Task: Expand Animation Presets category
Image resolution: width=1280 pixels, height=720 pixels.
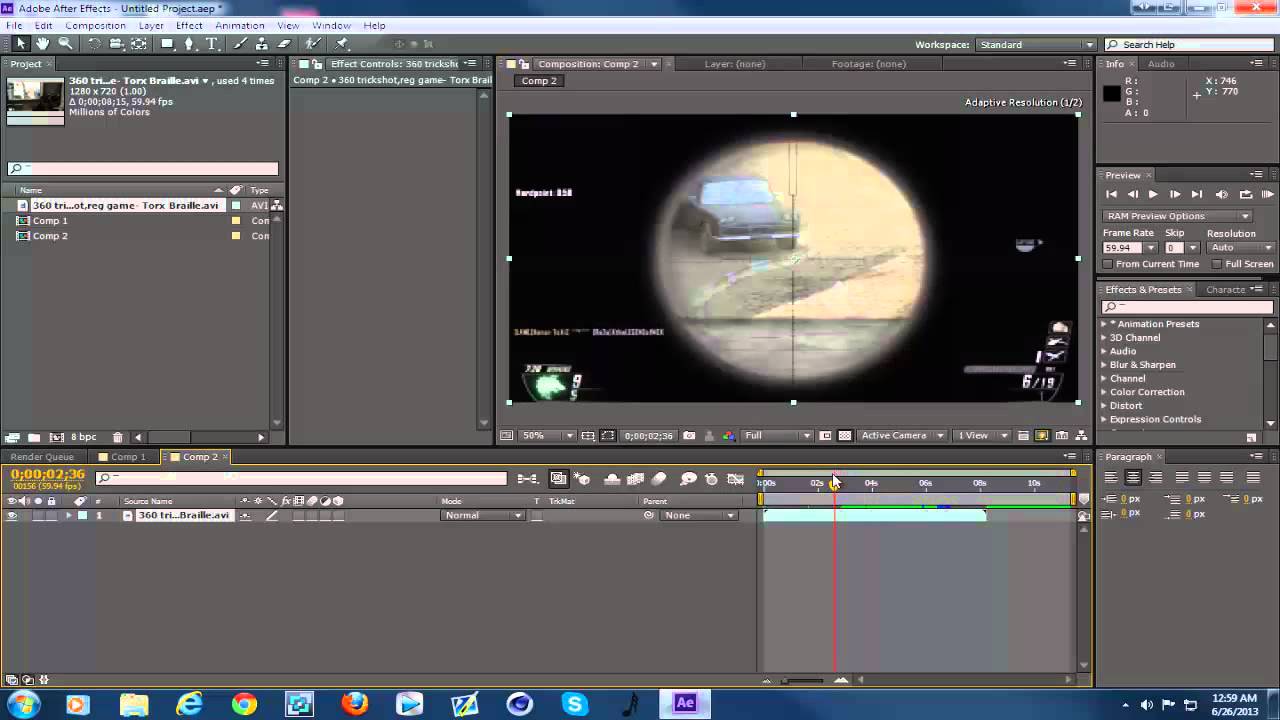Action: (1105, 324)
